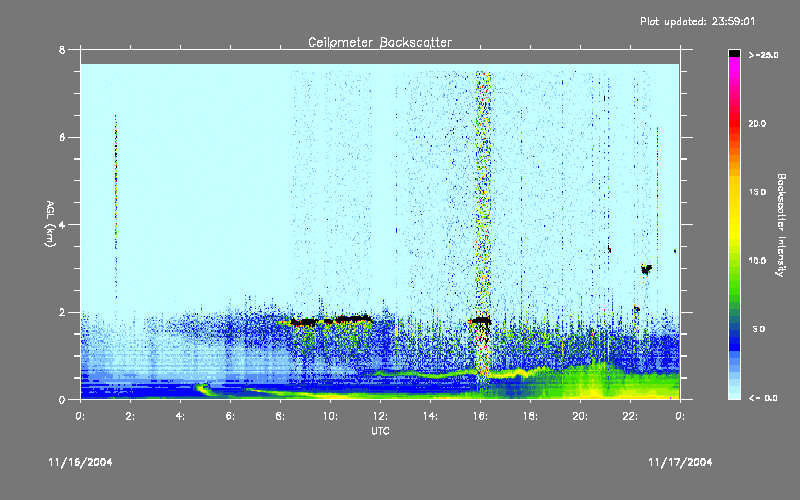Click the x-axis tick label "10:"
Viewport: 800px width, 500px height.
tap(330, 416)
